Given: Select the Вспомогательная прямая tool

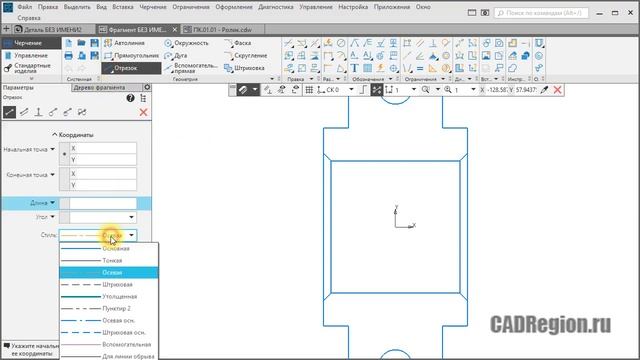Looking at the screenshot, I should (x=191, y=68).
